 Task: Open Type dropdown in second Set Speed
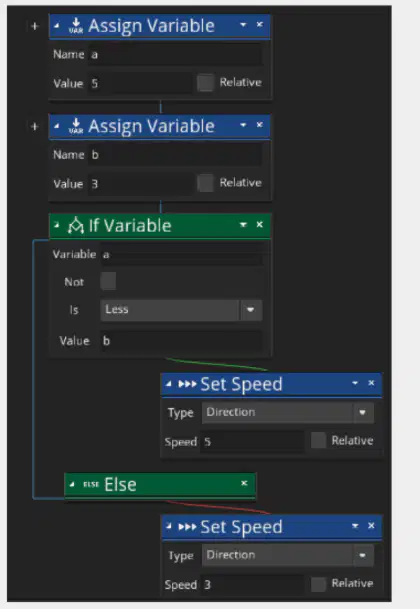pos(288,555)
